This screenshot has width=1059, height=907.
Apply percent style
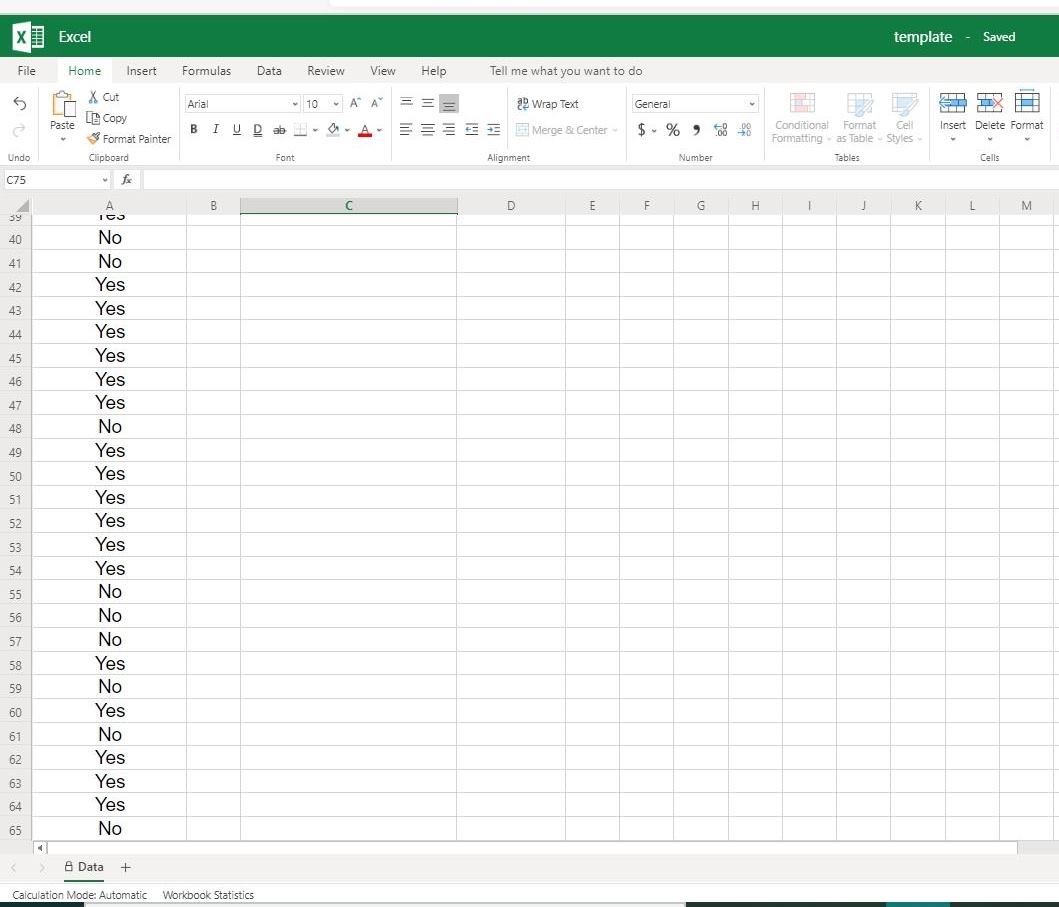pyautogui.click(x=673, y=130)
